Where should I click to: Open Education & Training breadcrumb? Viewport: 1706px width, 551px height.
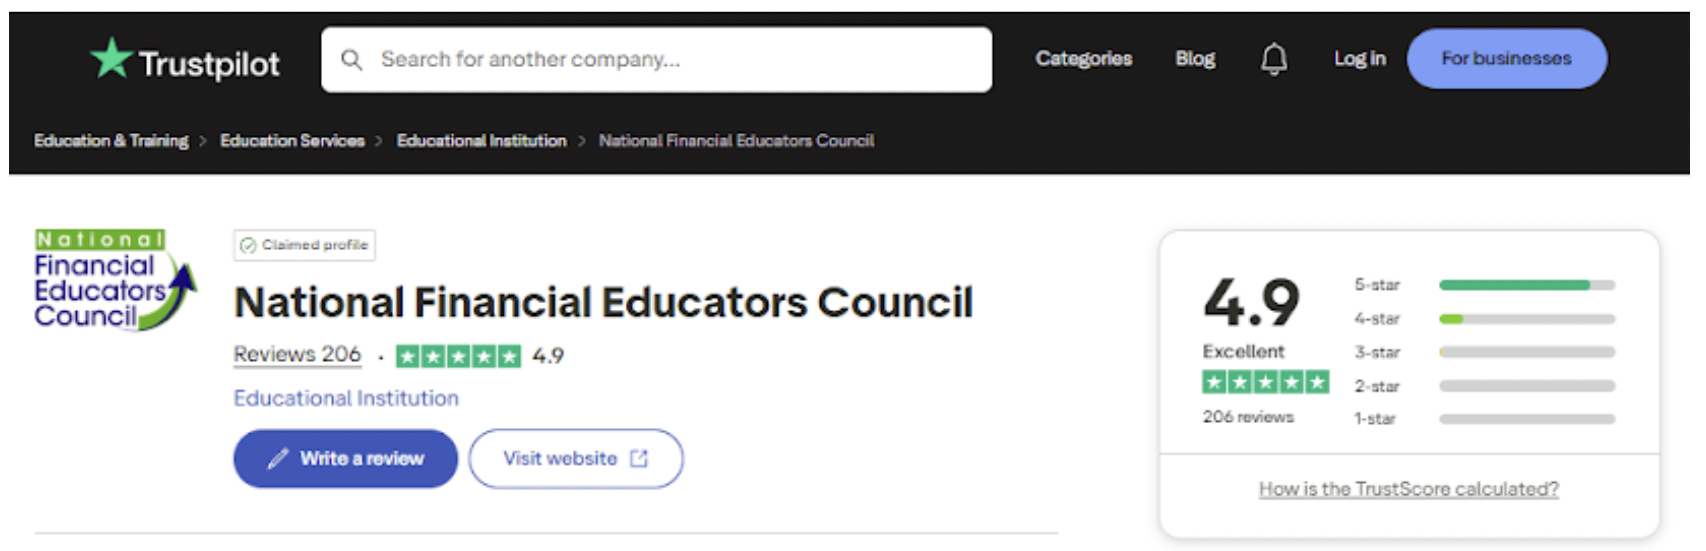tap(111, 141)
